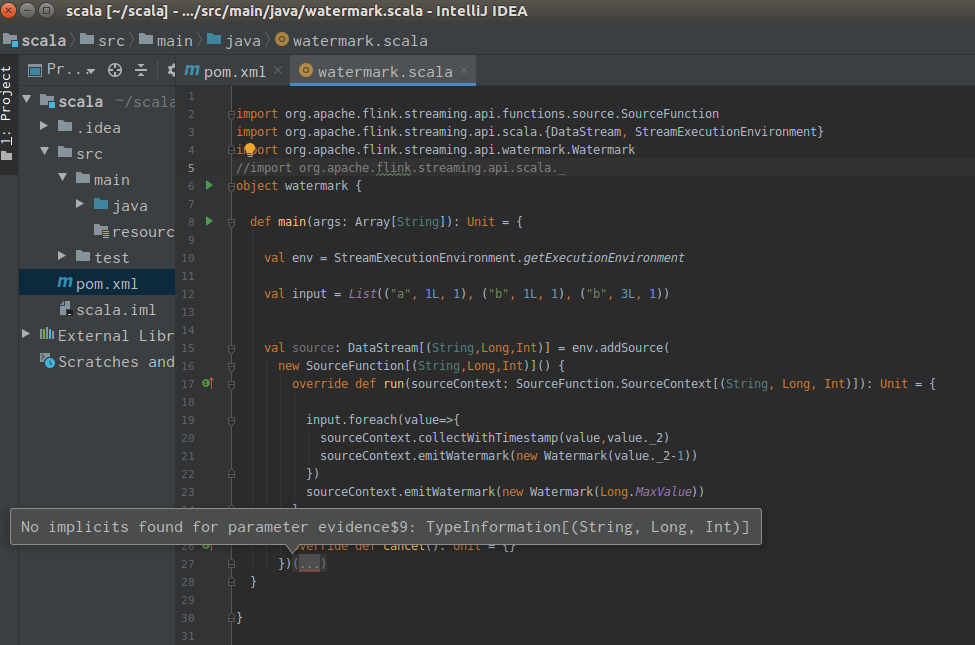Screen dimensions: 975x645
Task: Click the commented import on line 5
Action: (x=400, y=168)
